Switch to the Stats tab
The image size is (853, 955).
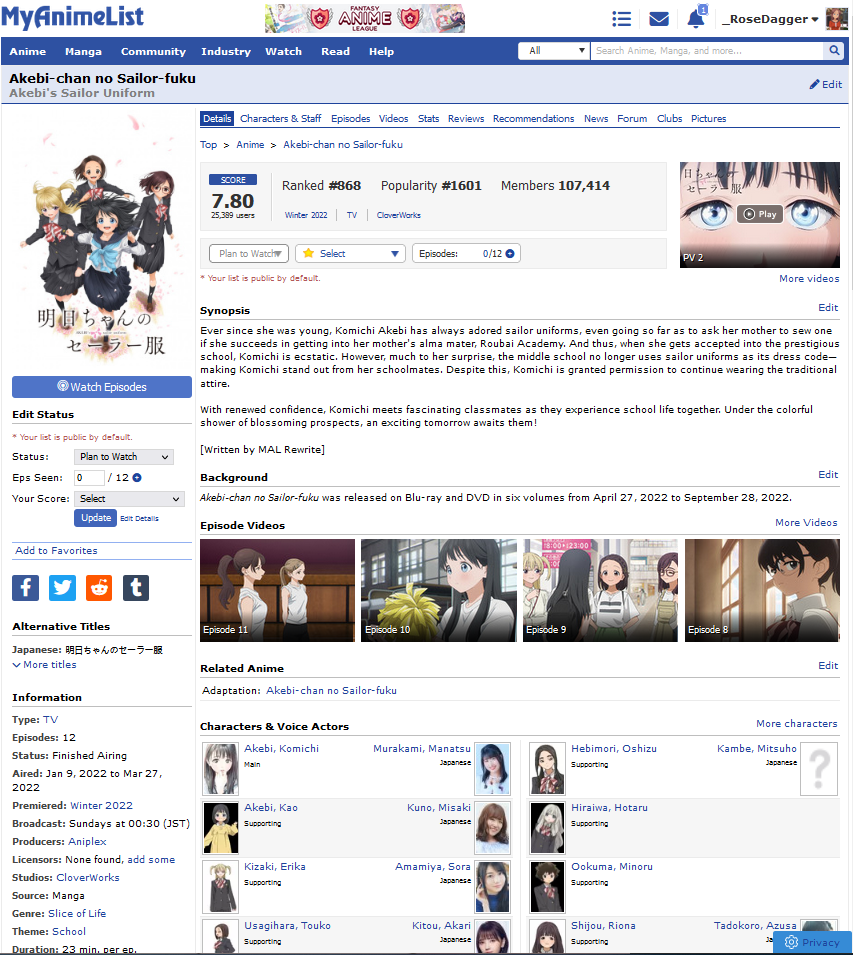click(429, 119)
